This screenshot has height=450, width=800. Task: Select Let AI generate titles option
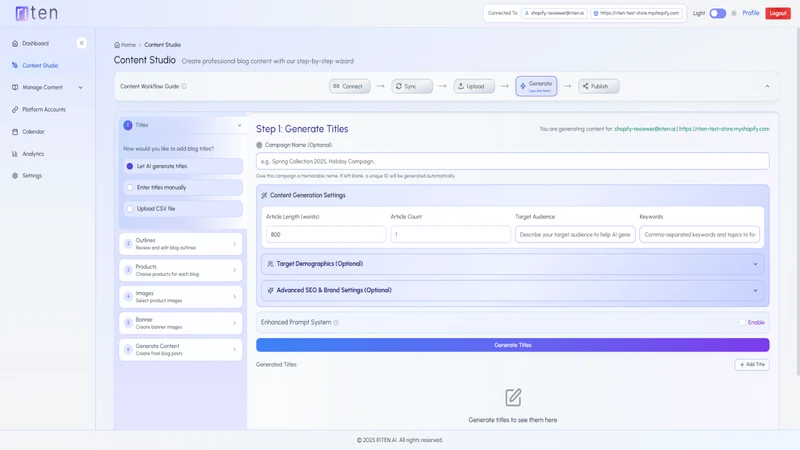pos(183,166)
